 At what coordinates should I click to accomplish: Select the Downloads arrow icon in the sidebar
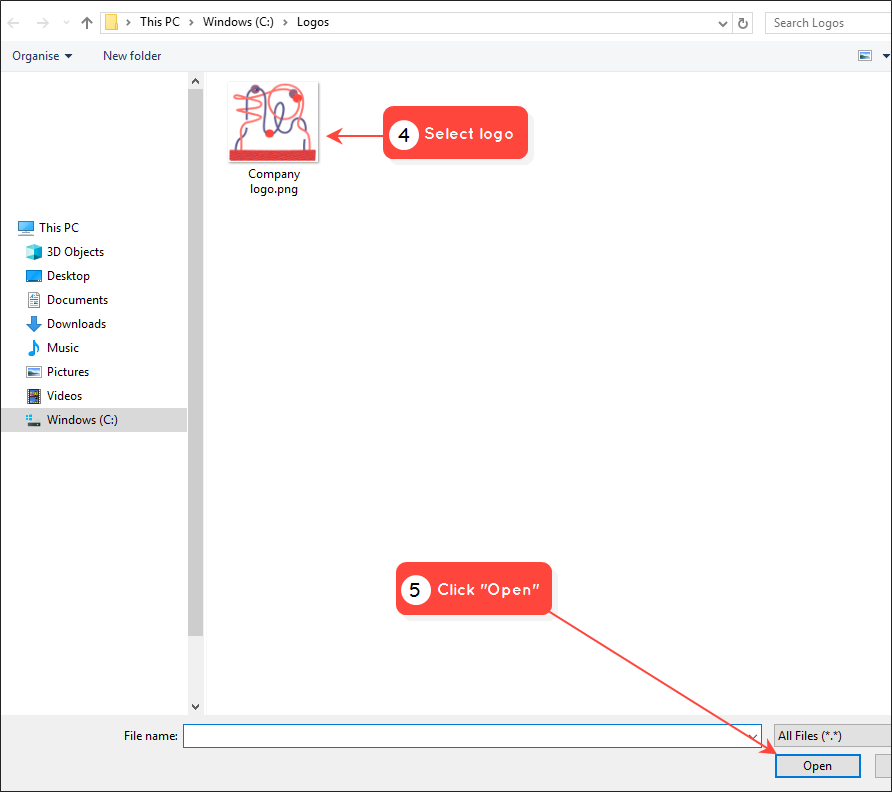click(x=34, y=324)
